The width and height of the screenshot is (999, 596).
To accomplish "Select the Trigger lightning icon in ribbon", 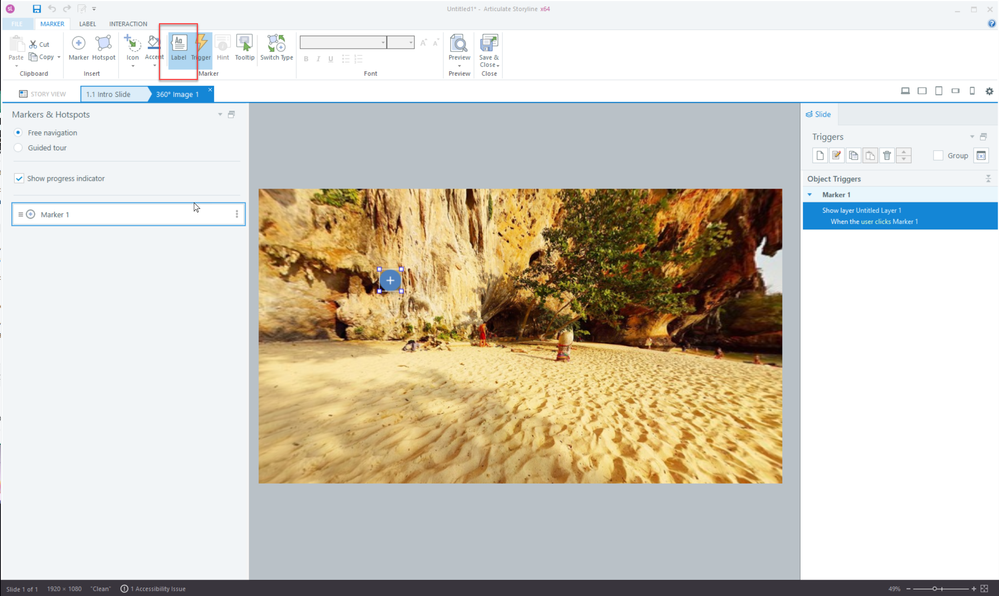I will tap(201, 45).
